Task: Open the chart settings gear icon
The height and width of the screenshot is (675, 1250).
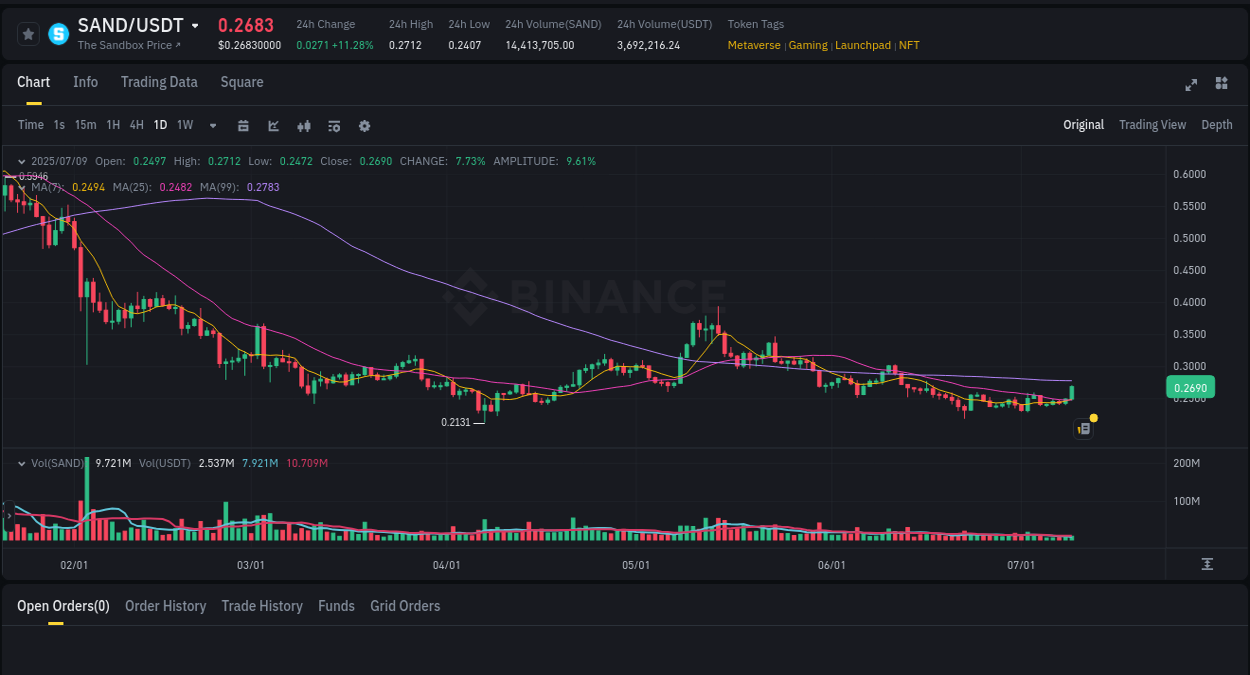Action: 364,125
